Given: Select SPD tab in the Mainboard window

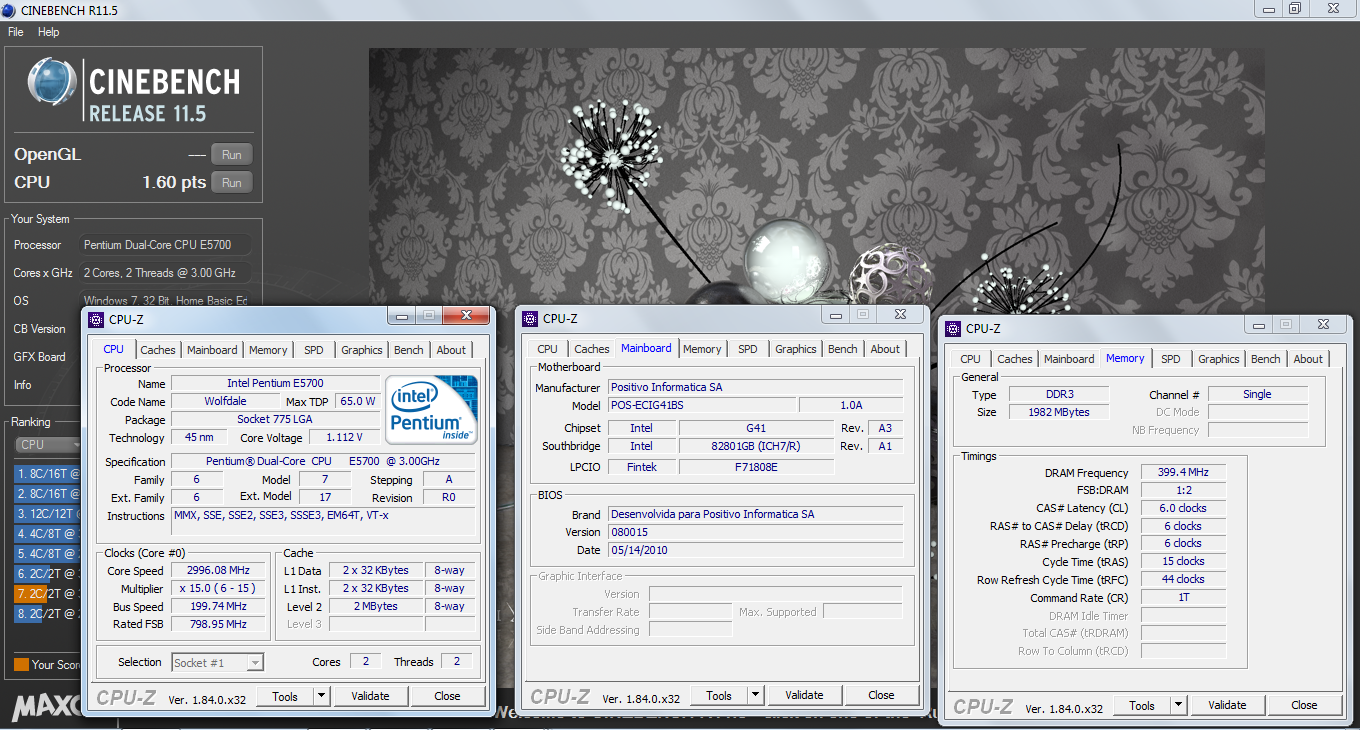Looking at the screenshot, I should tap(748, 349).
